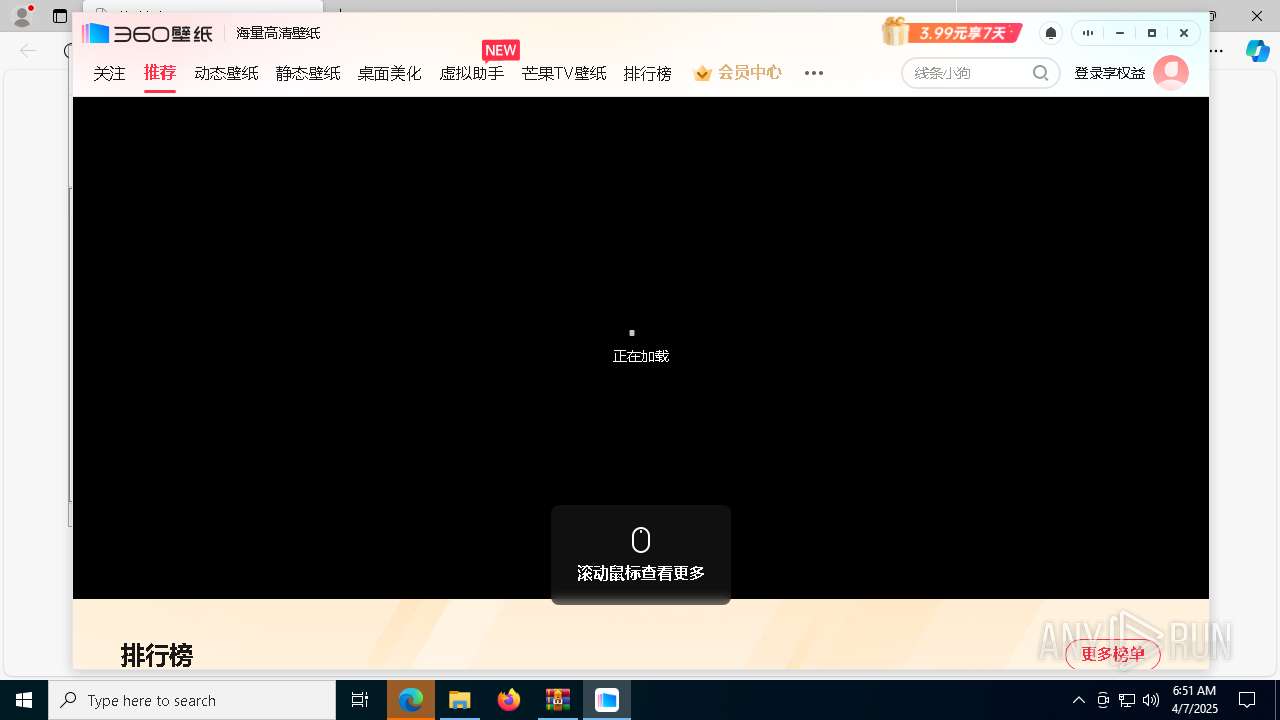Click the 滚动鼠标查看更多 hint box

click(x=641, y=555)
